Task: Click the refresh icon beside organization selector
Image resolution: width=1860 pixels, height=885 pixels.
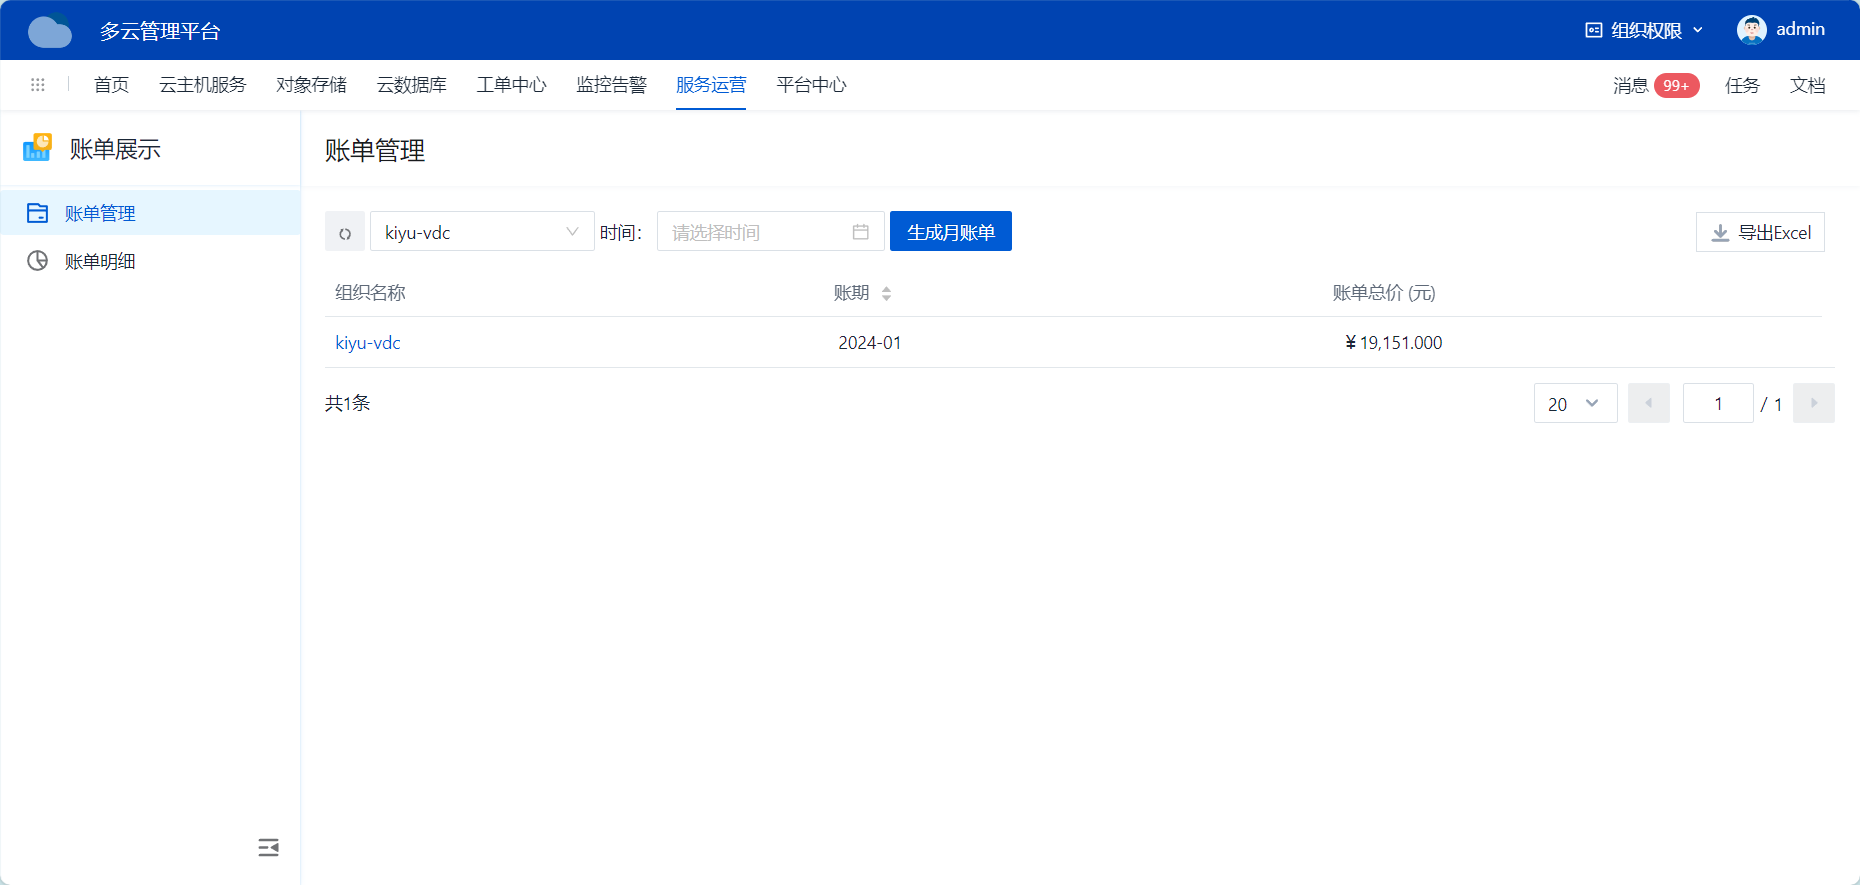Action: point(345,233)
